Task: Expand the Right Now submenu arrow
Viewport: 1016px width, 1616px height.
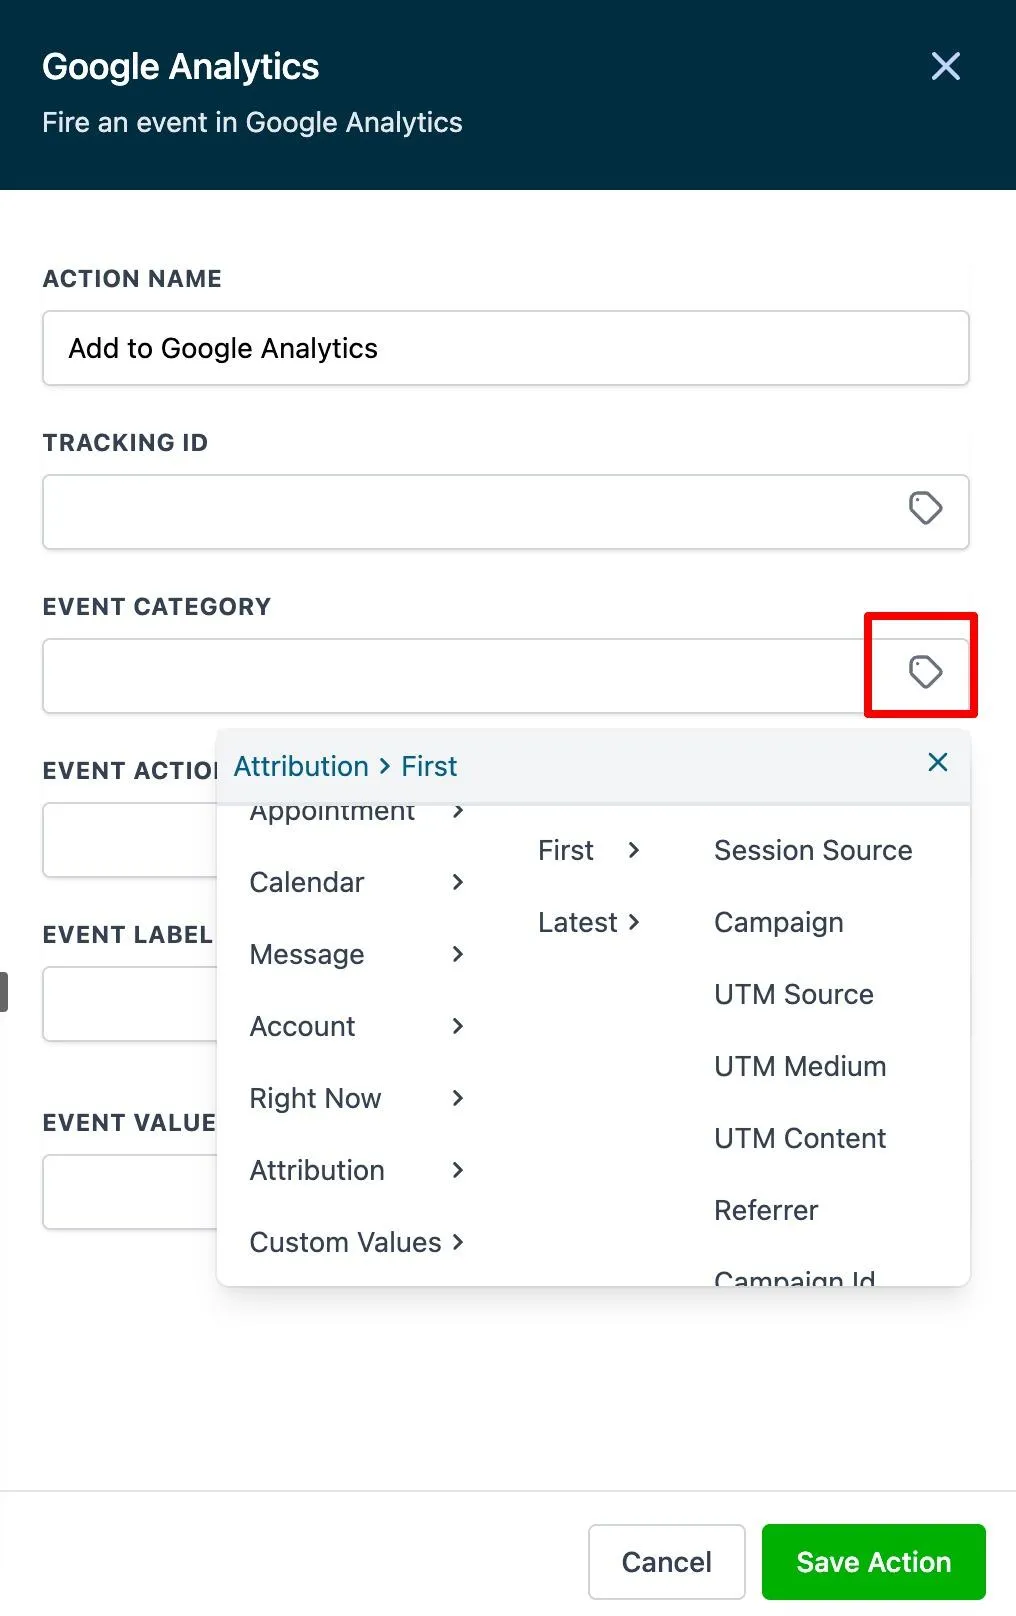Action: (x=458, y=1098)
